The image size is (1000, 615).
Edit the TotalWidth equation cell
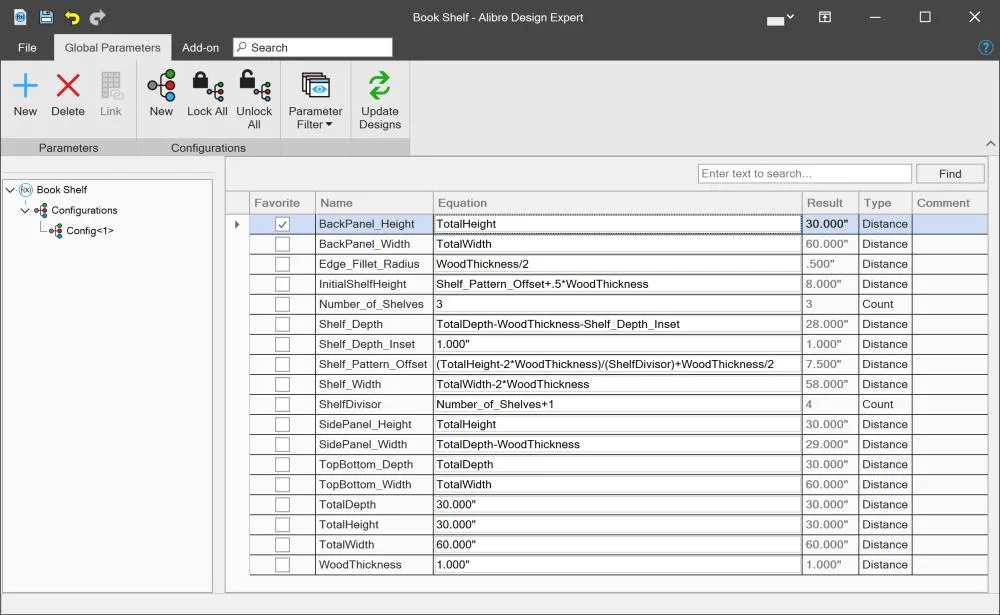point(617,545)
